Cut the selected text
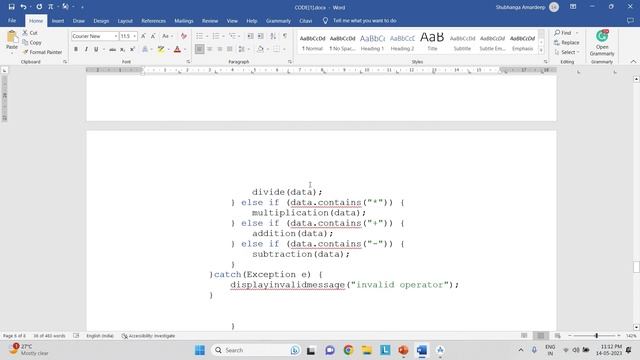Screen dimensions: 640x360 30,33
